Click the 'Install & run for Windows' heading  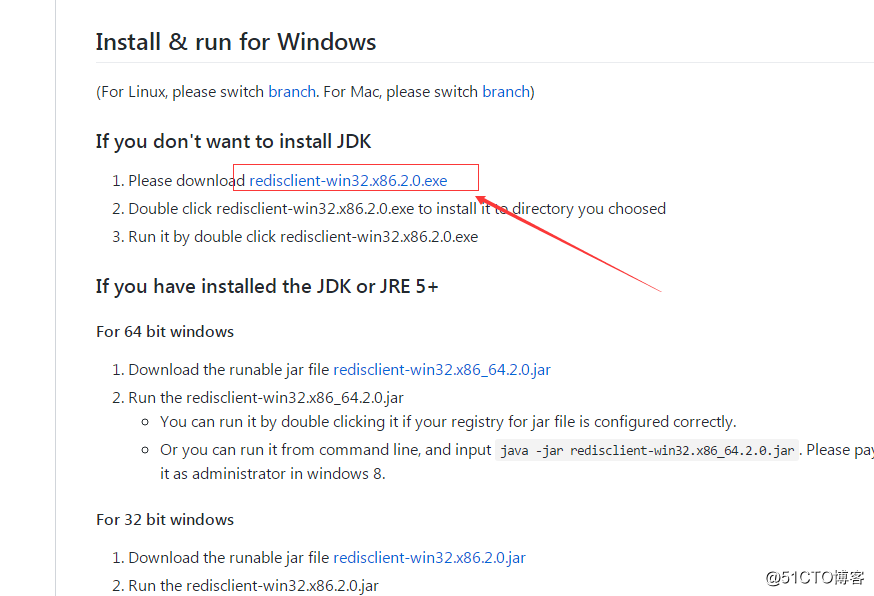coord(236,42)
